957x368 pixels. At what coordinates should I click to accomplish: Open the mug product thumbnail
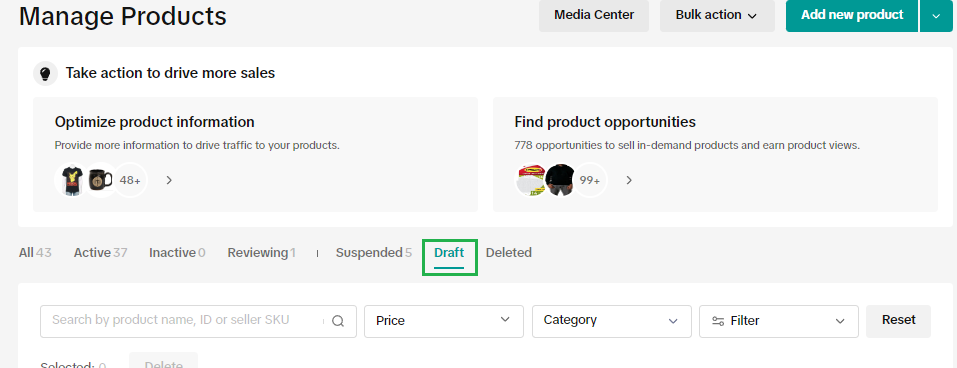(x=101, y=180)
